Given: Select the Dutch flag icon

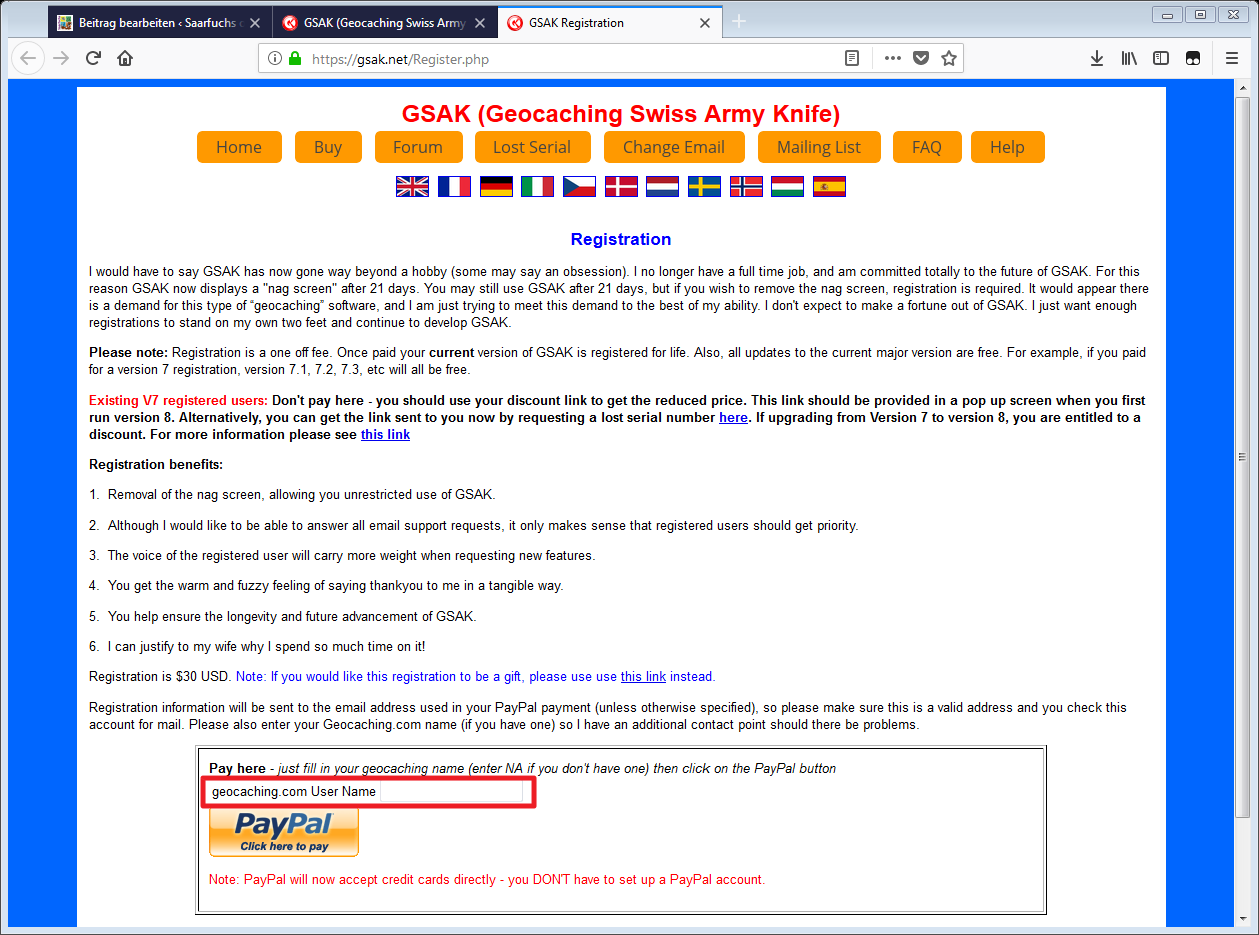Looking at the screenshot, I should [x=662, y=186].
